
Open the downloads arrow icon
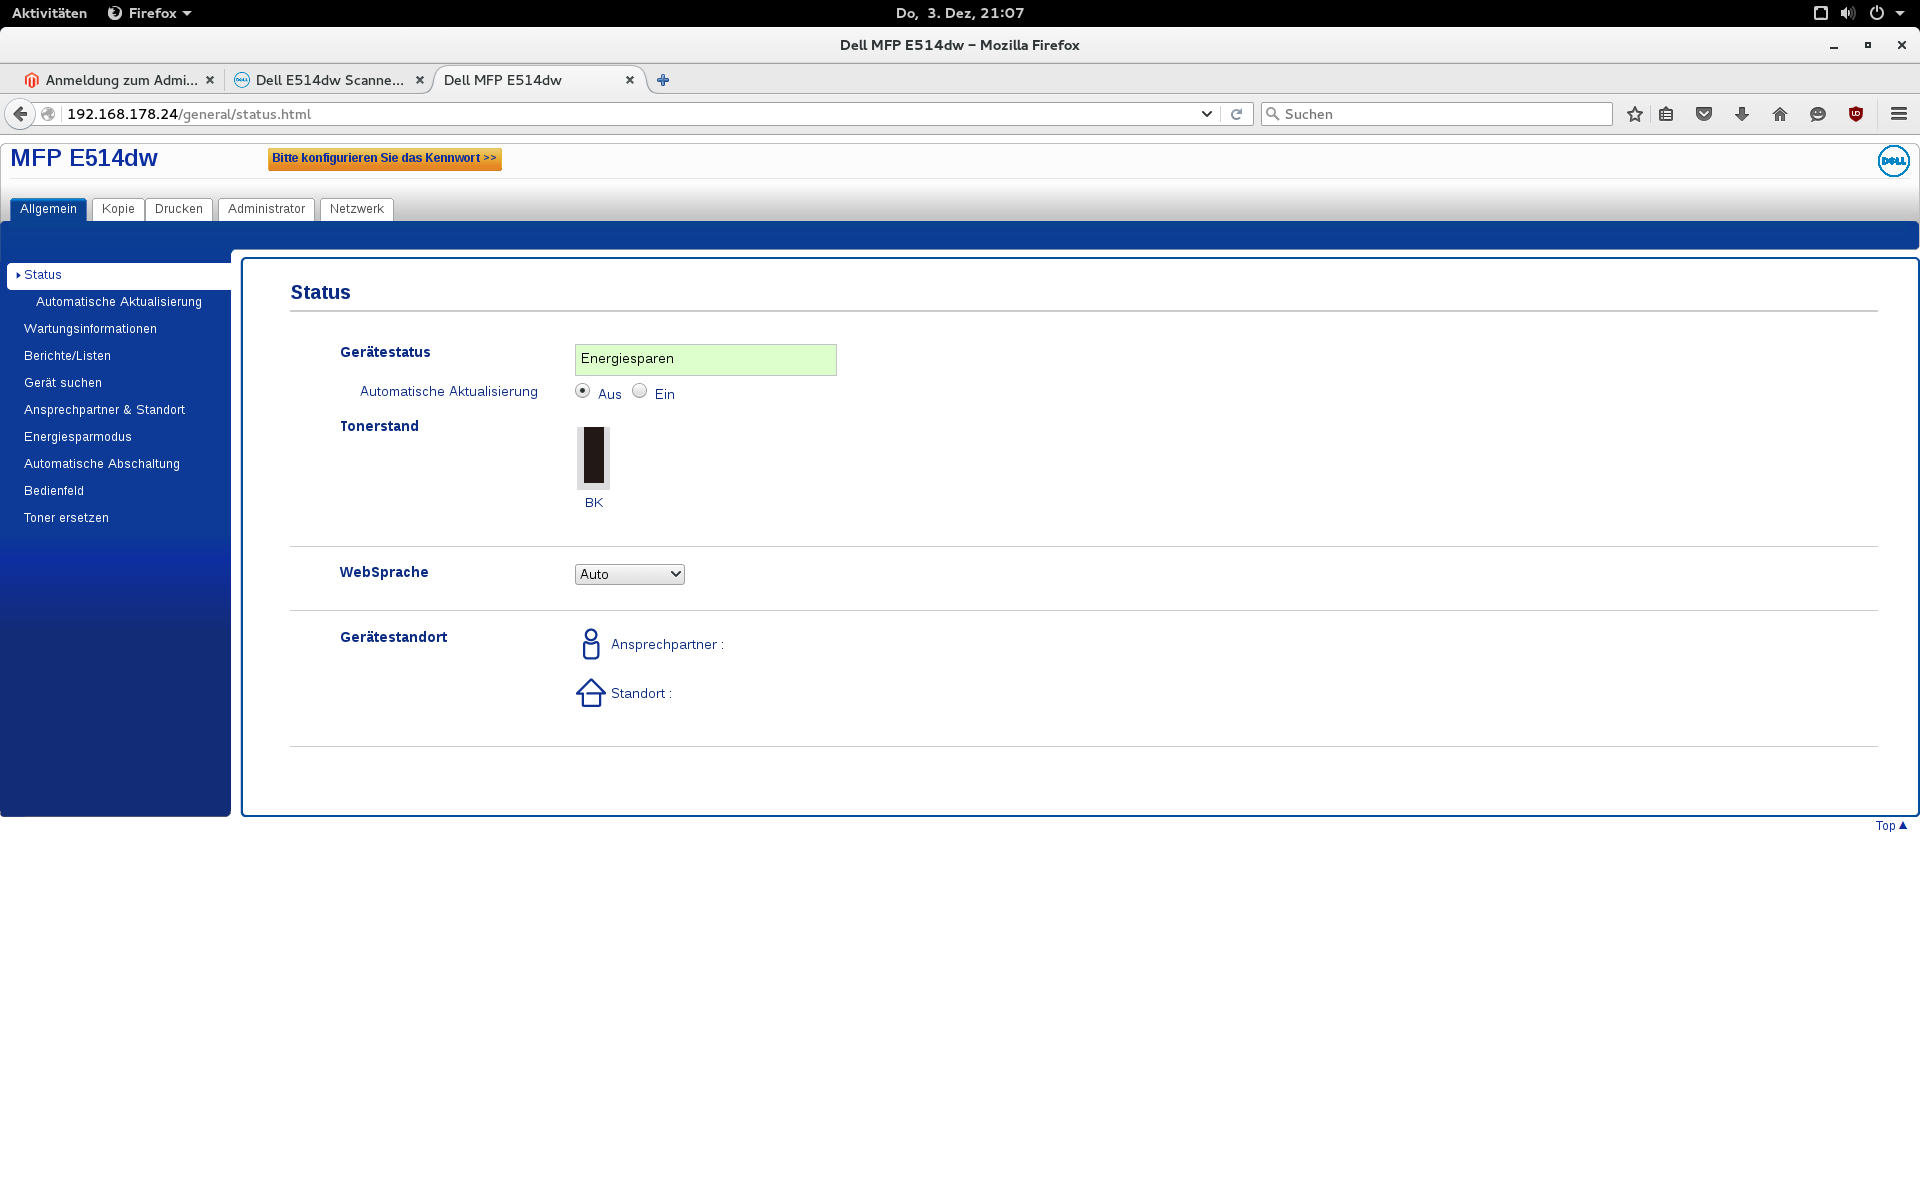[x=1742, y=114]
